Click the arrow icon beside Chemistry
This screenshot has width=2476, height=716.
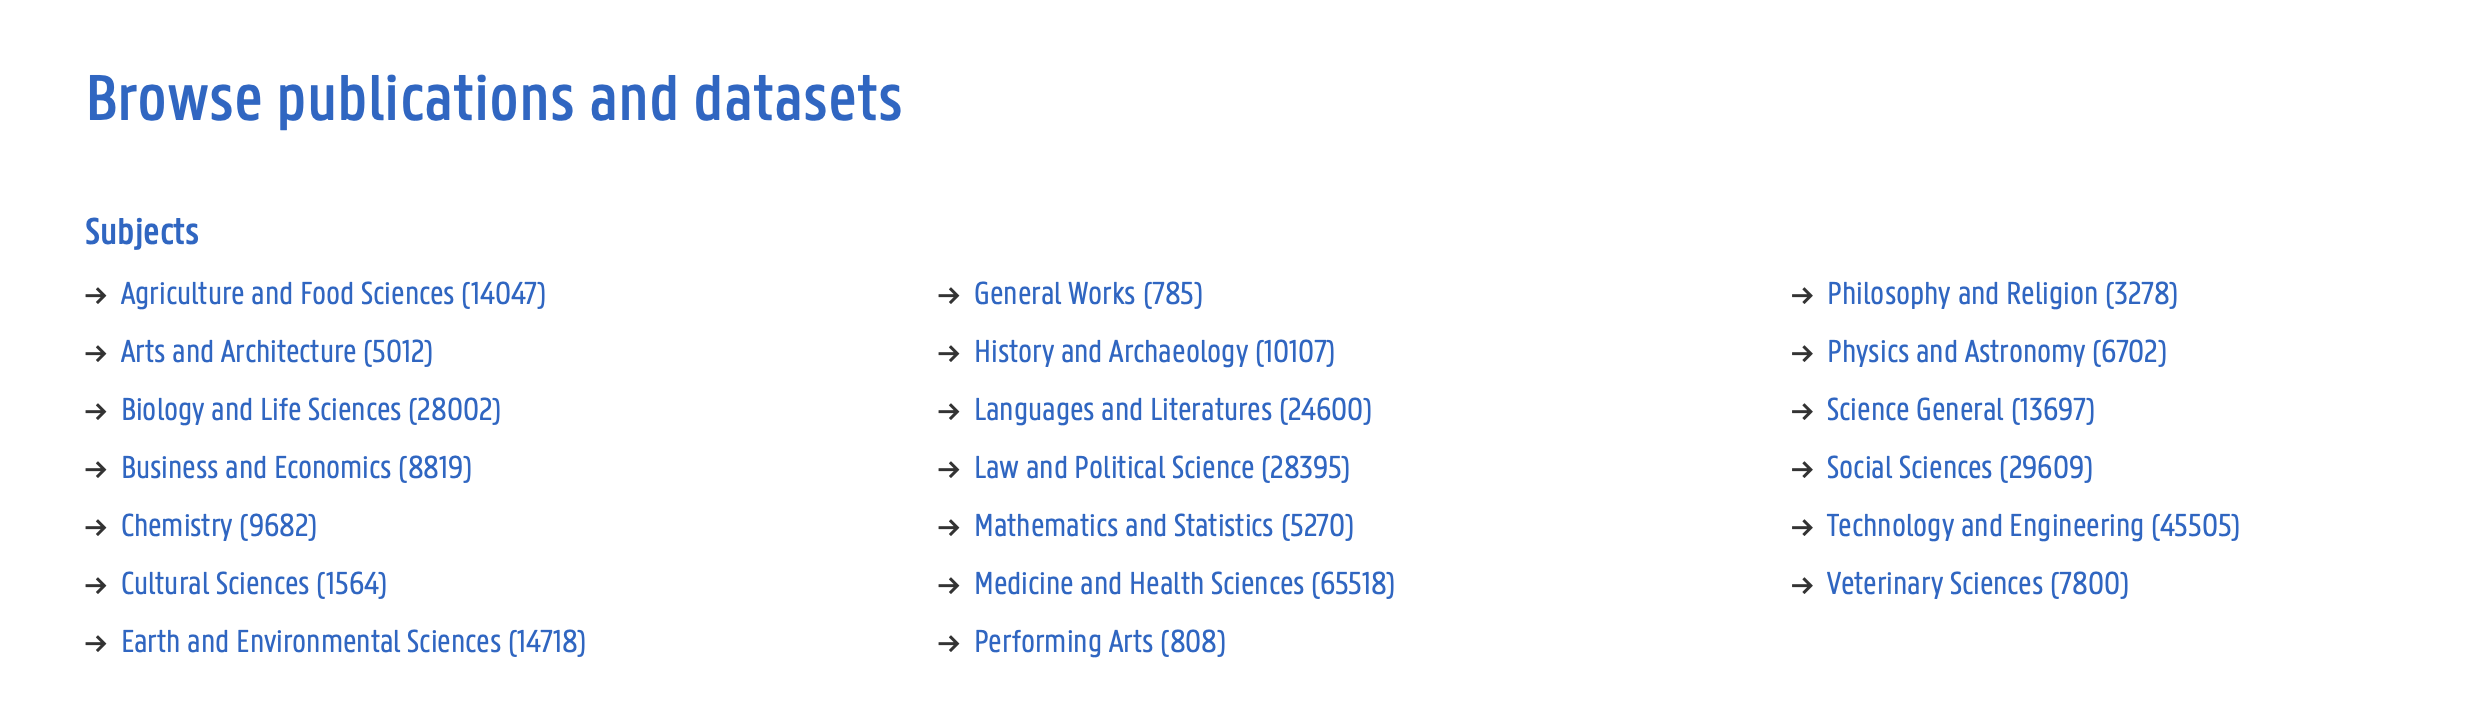(96, 526)
